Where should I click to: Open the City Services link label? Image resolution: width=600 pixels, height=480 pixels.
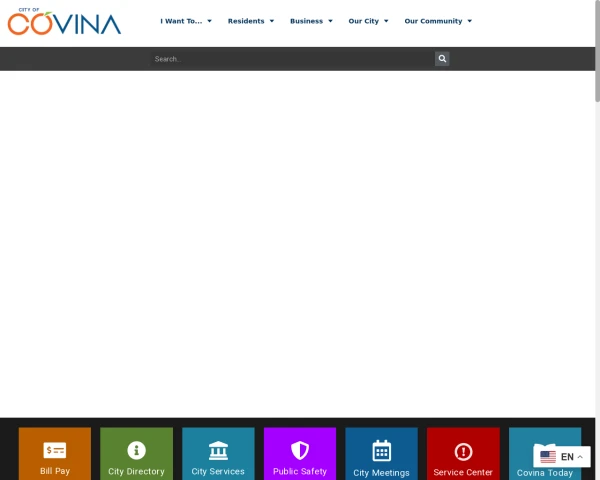(x=218, y=471)
